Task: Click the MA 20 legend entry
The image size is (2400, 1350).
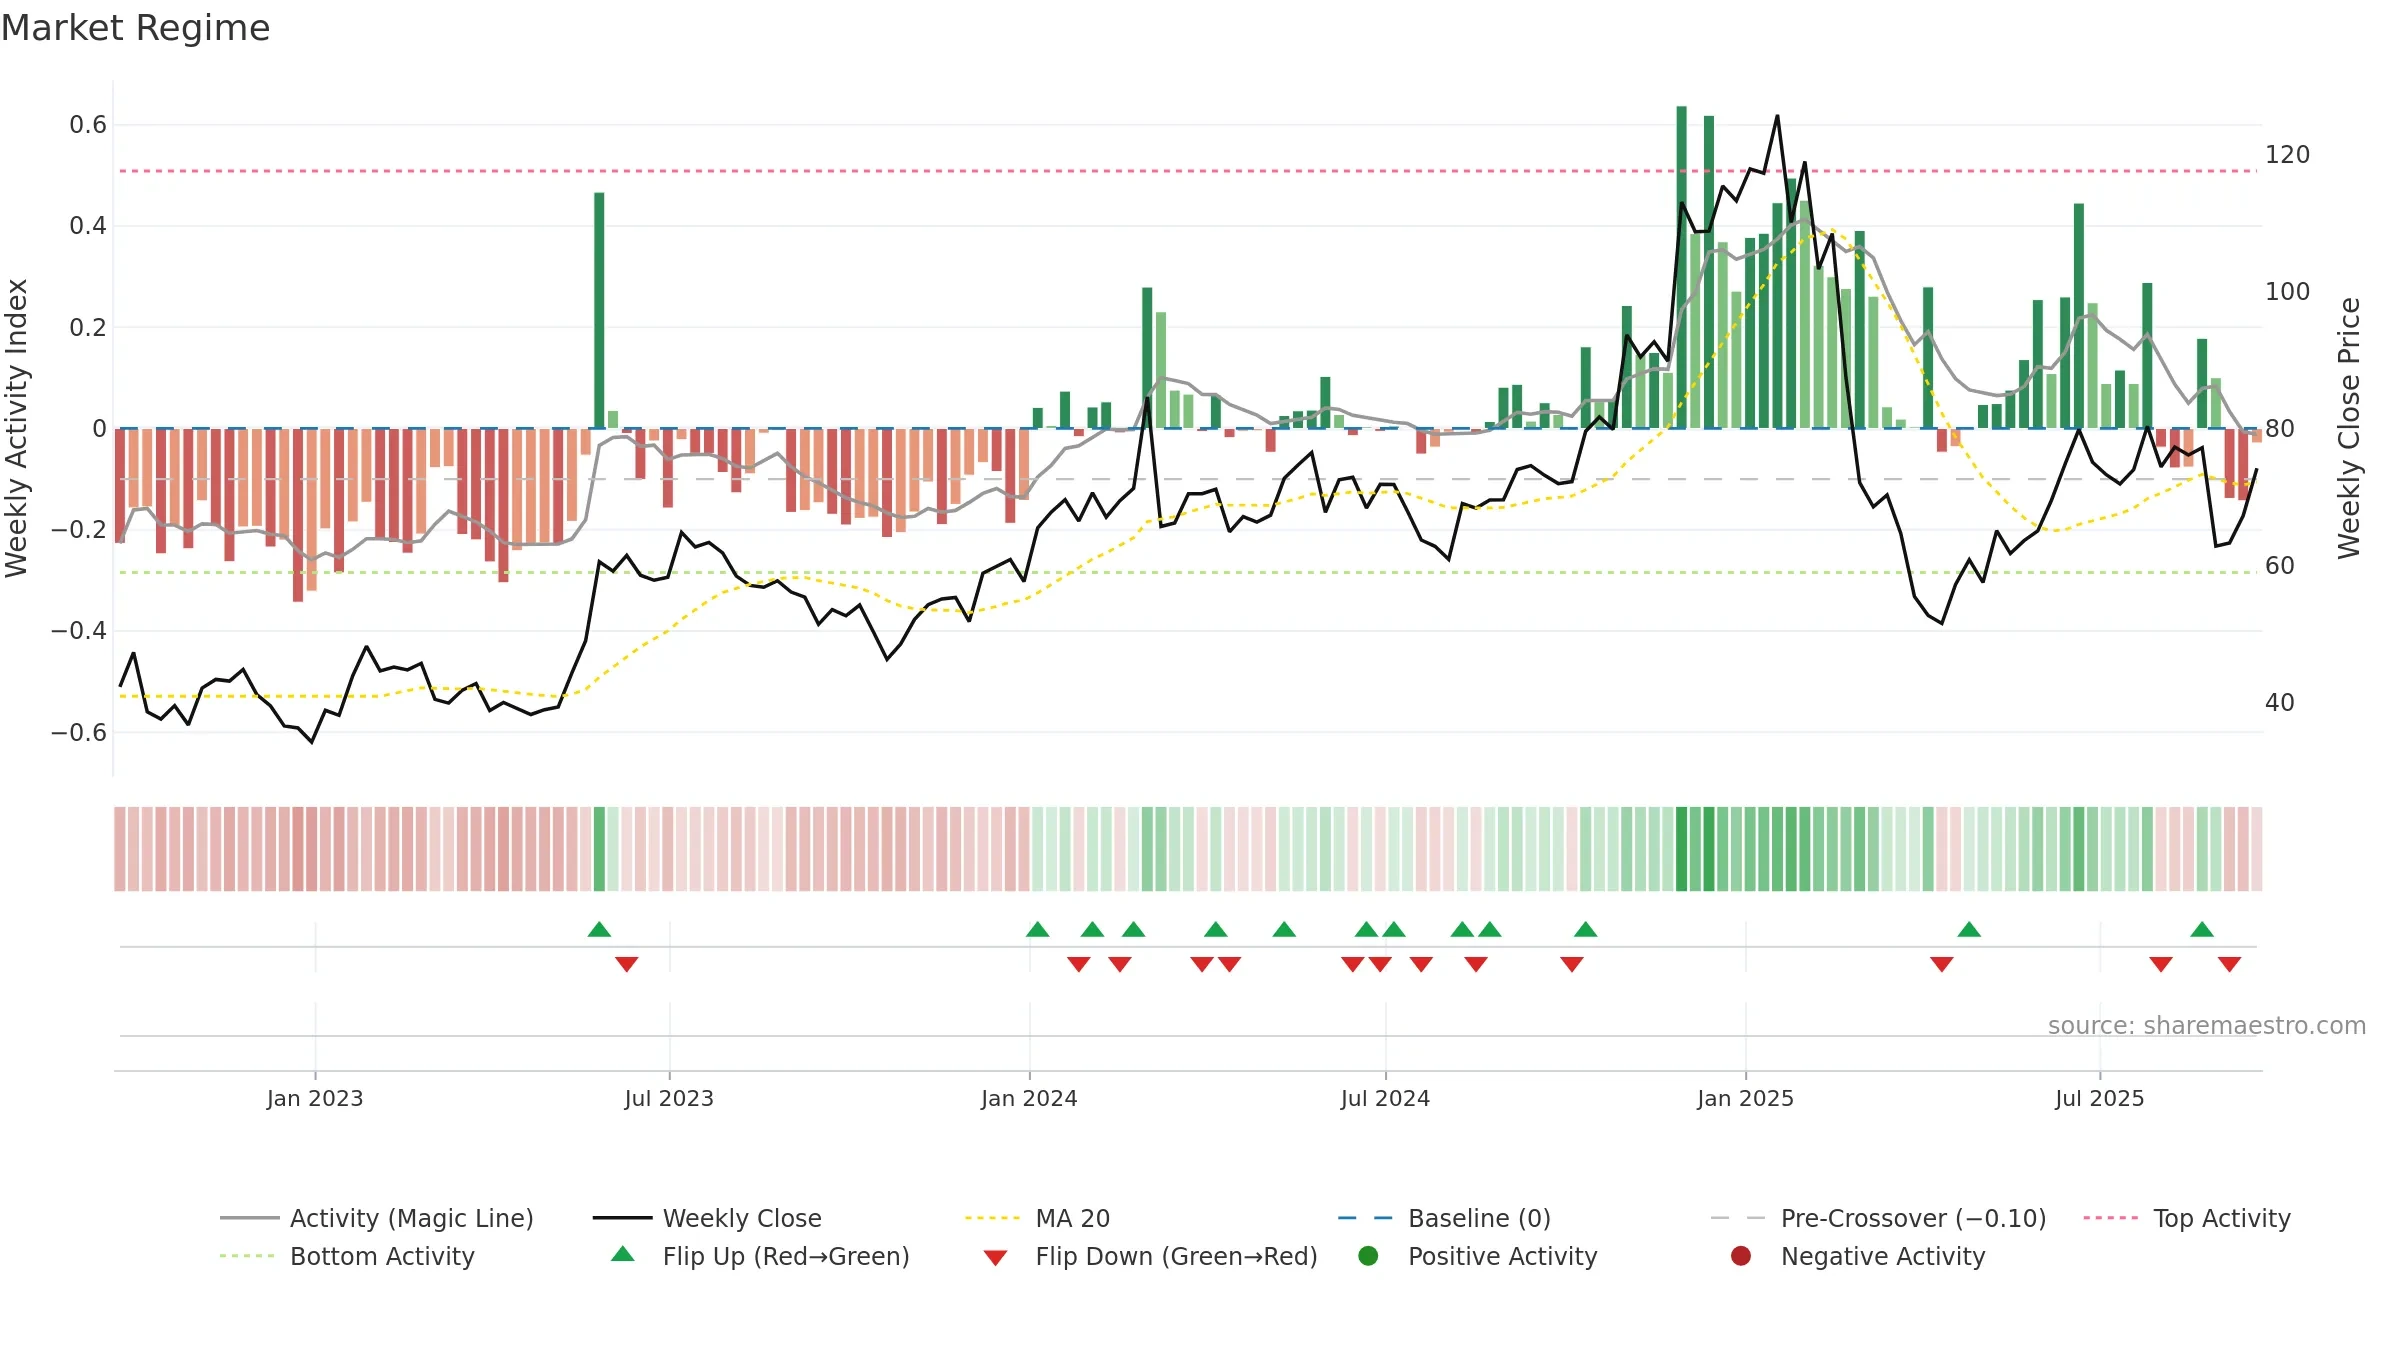Action: click(1037, 1218)
